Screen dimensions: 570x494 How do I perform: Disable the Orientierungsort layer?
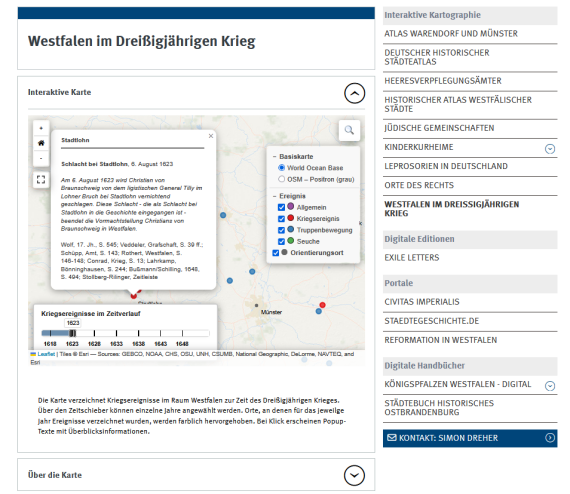pos(276,253)
